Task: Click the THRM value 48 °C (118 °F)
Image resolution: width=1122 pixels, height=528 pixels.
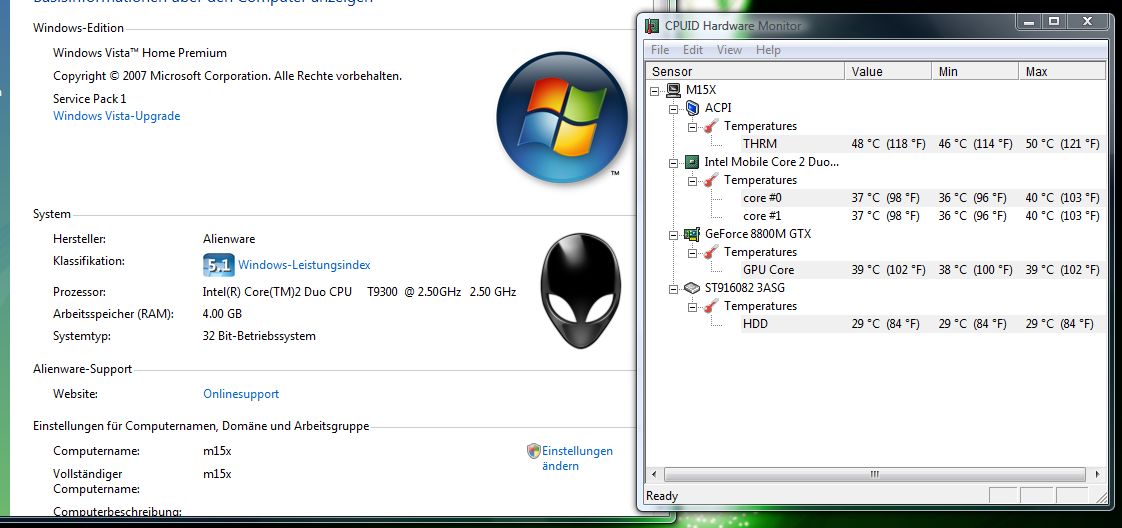Action: tap(888, 144)
